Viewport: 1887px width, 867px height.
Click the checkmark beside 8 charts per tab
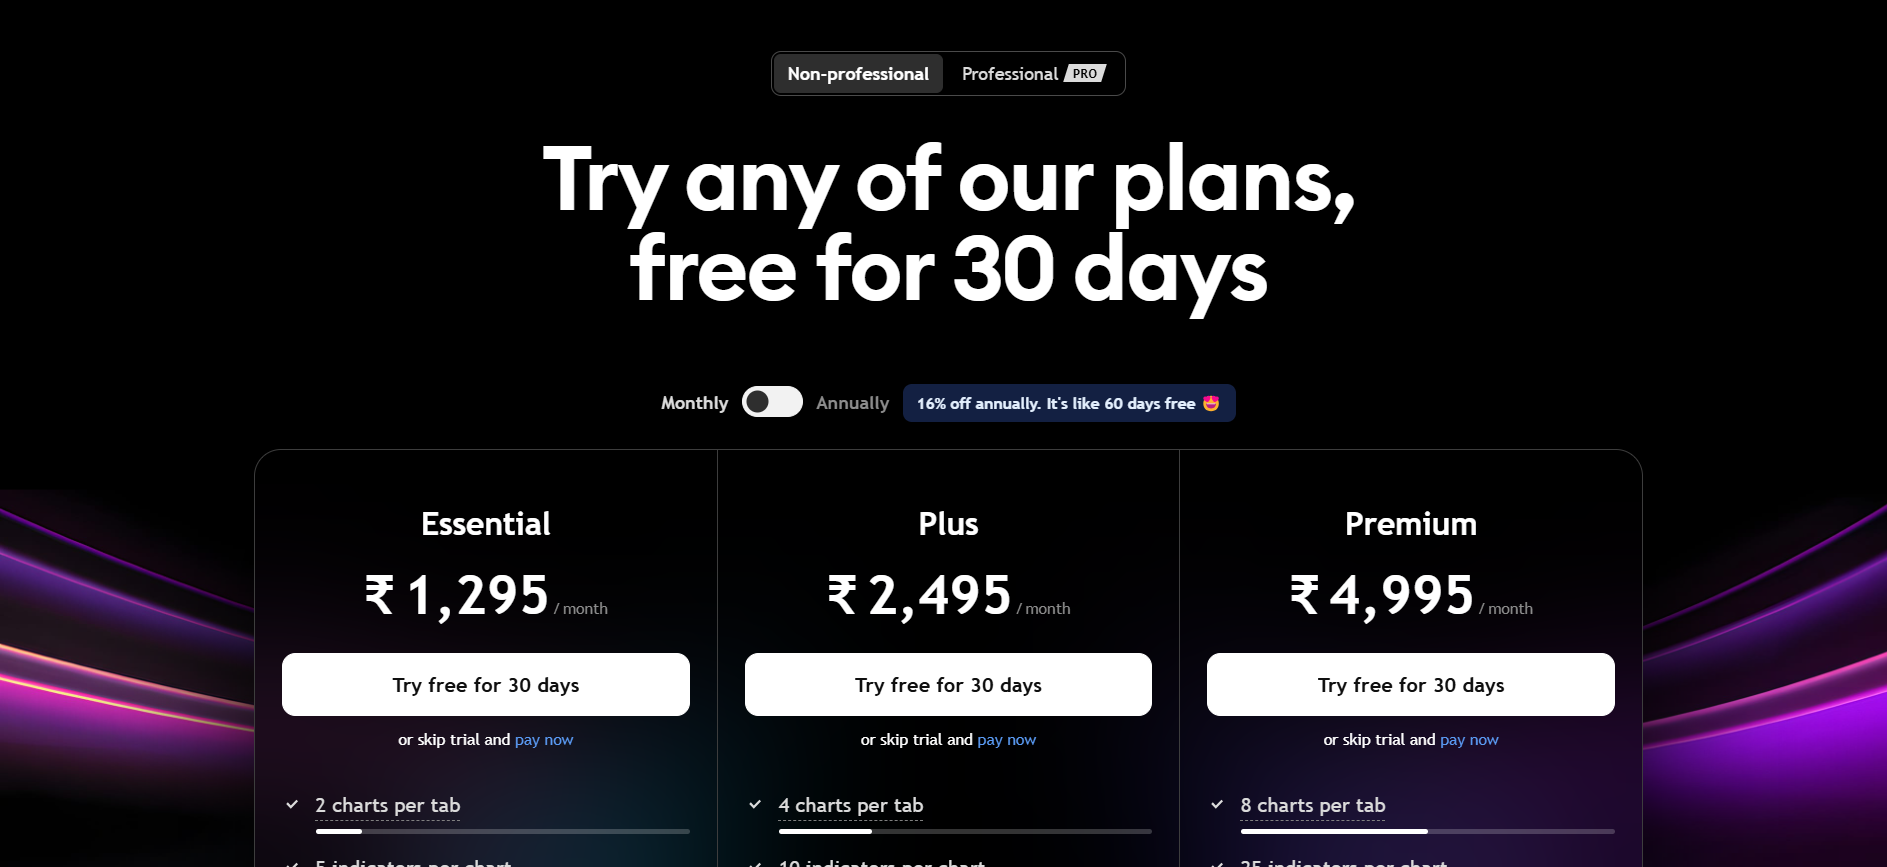[x=1217, y=804]
